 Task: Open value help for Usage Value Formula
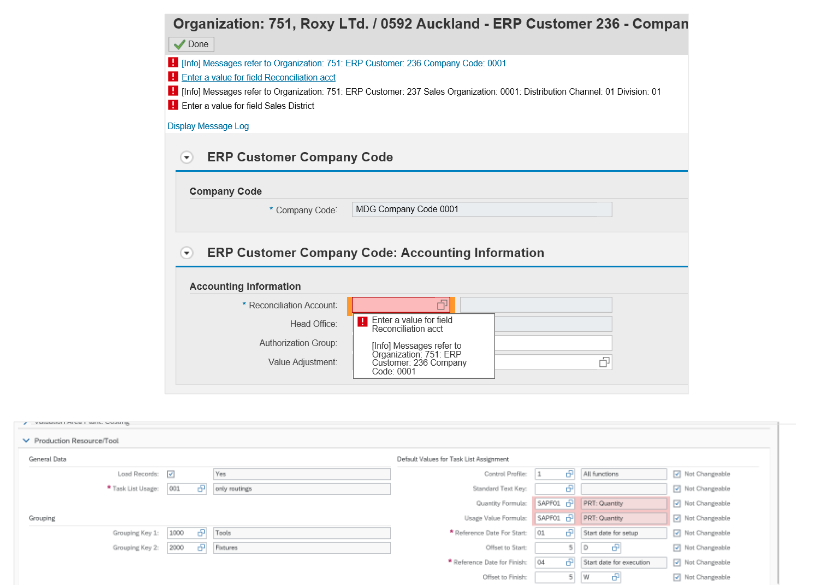point(570,518)
